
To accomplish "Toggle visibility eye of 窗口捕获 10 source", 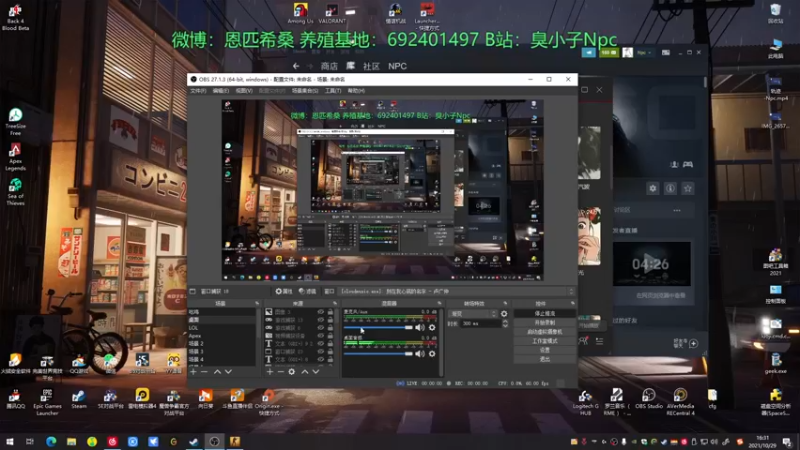I will [x=320, y=352].
